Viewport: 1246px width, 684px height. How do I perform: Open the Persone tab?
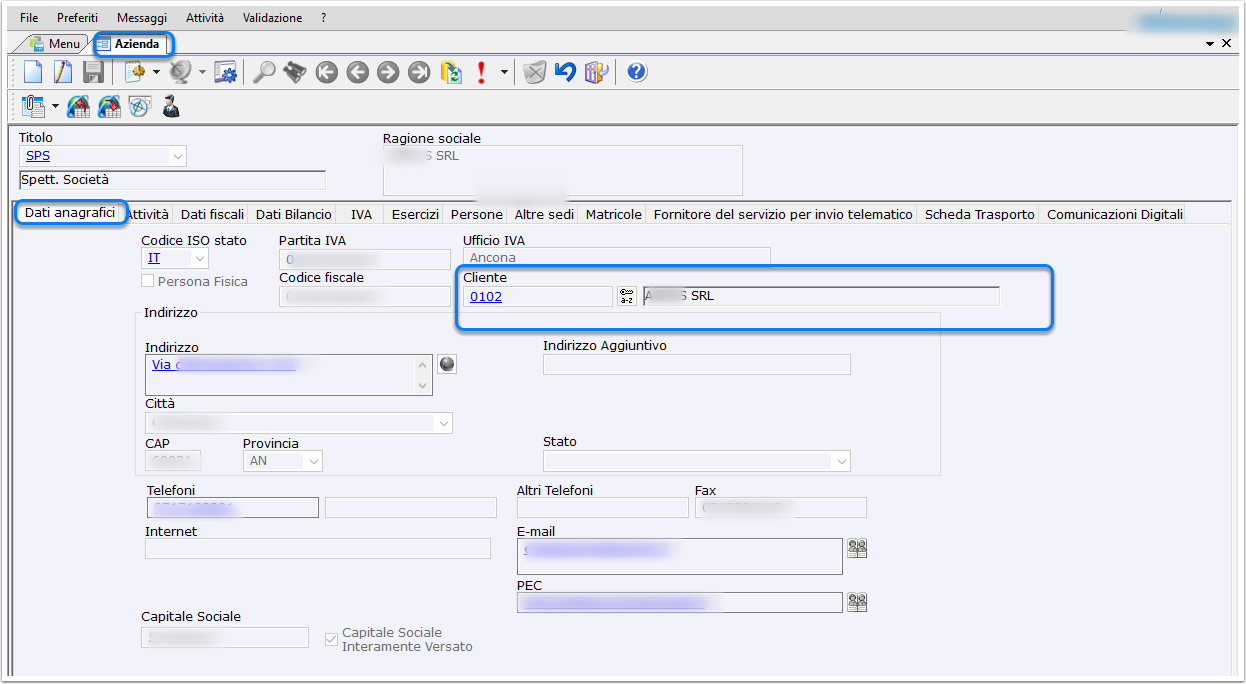click(x=477, y=214)
